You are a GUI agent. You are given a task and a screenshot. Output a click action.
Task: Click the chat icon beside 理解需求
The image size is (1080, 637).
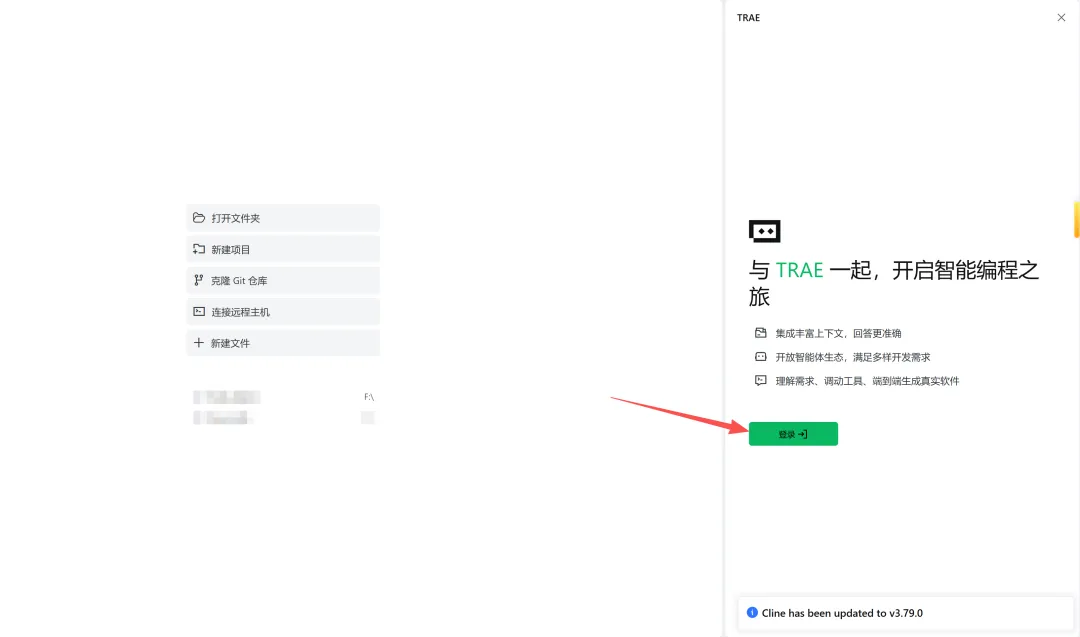760,380
